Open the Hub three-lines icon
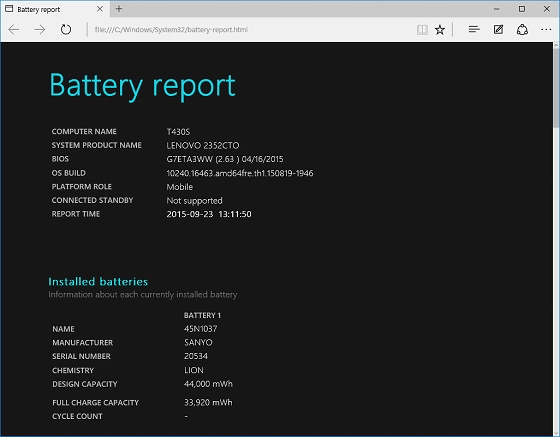Image resolution: width=560 pixels, height=437 pixels. pos(474,30)
